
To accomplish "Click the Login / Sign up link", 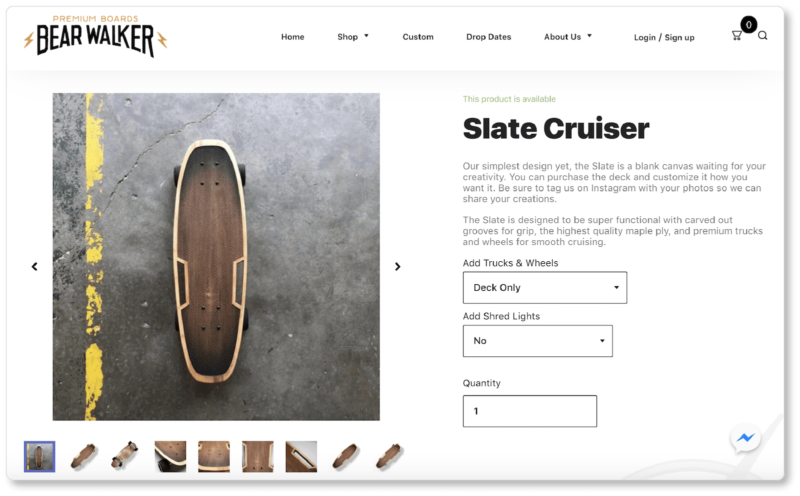I will pyautogui.click(x=664, y=37).
